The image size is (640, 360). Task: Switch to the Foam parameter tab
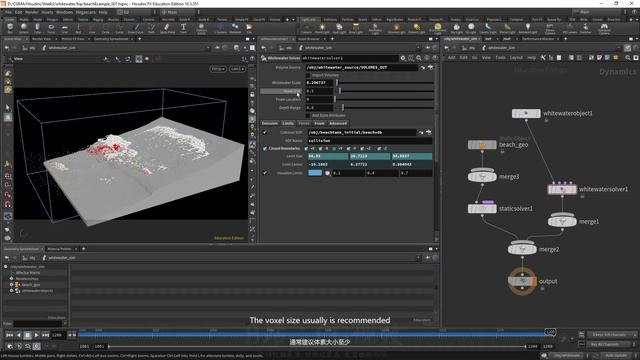point(319,123)
